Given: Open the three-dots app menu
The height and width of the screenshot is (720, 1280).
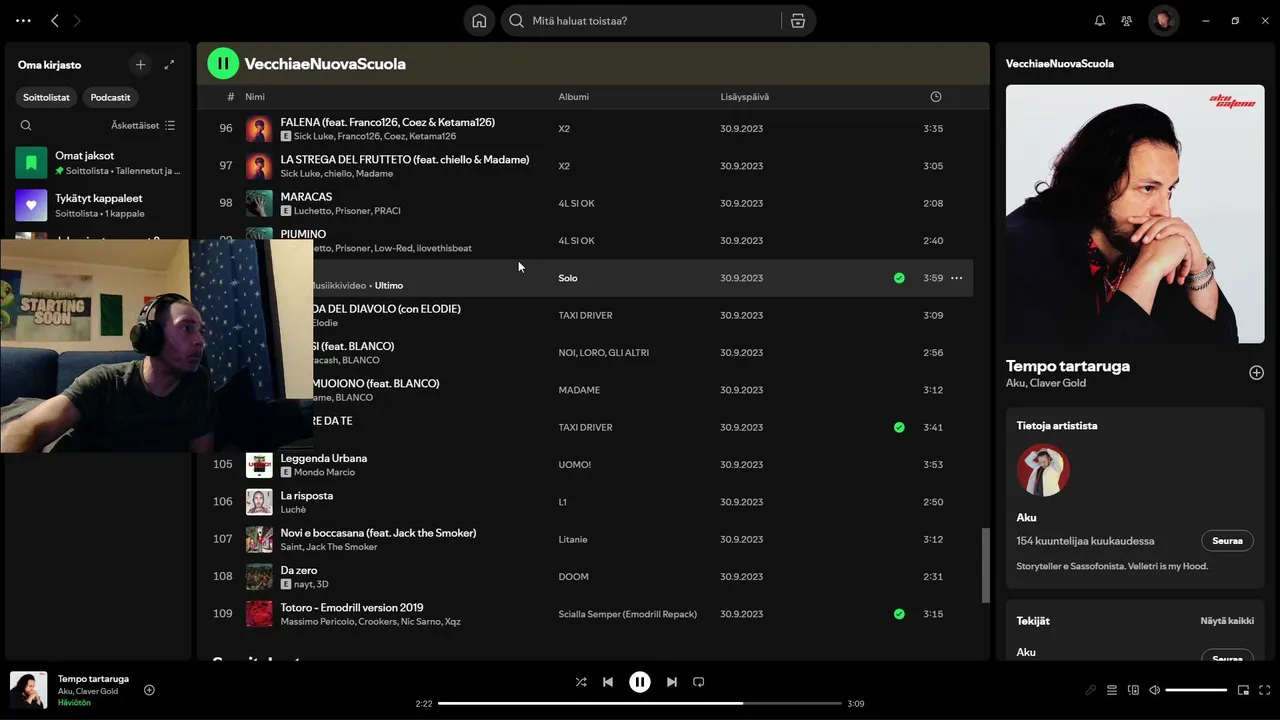Looking at the screenshot, I should pos(23,20).
